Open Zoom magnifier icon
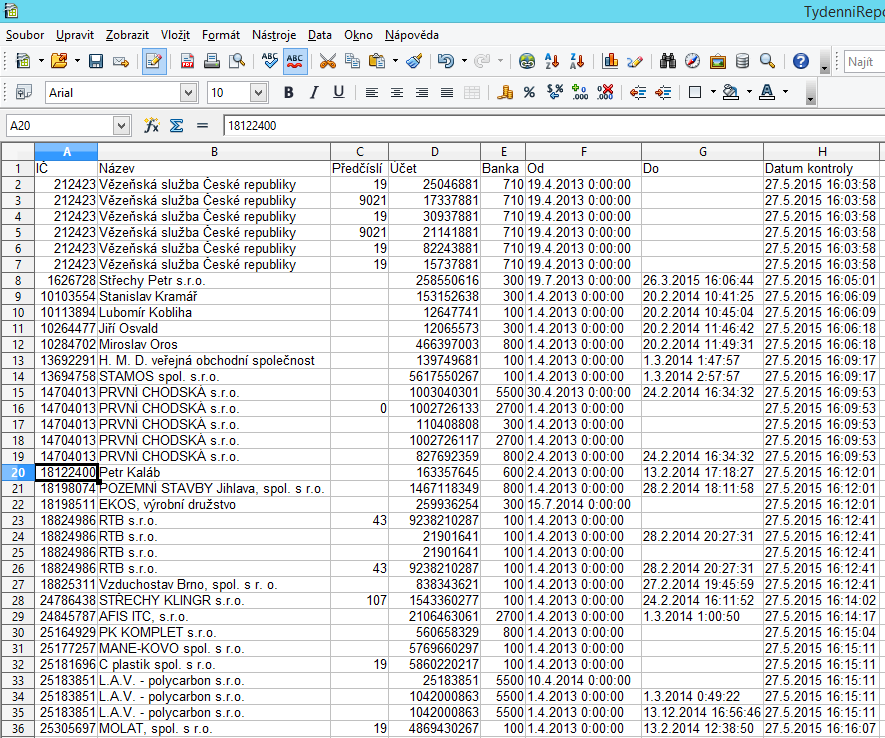 (x=767, y=60)
